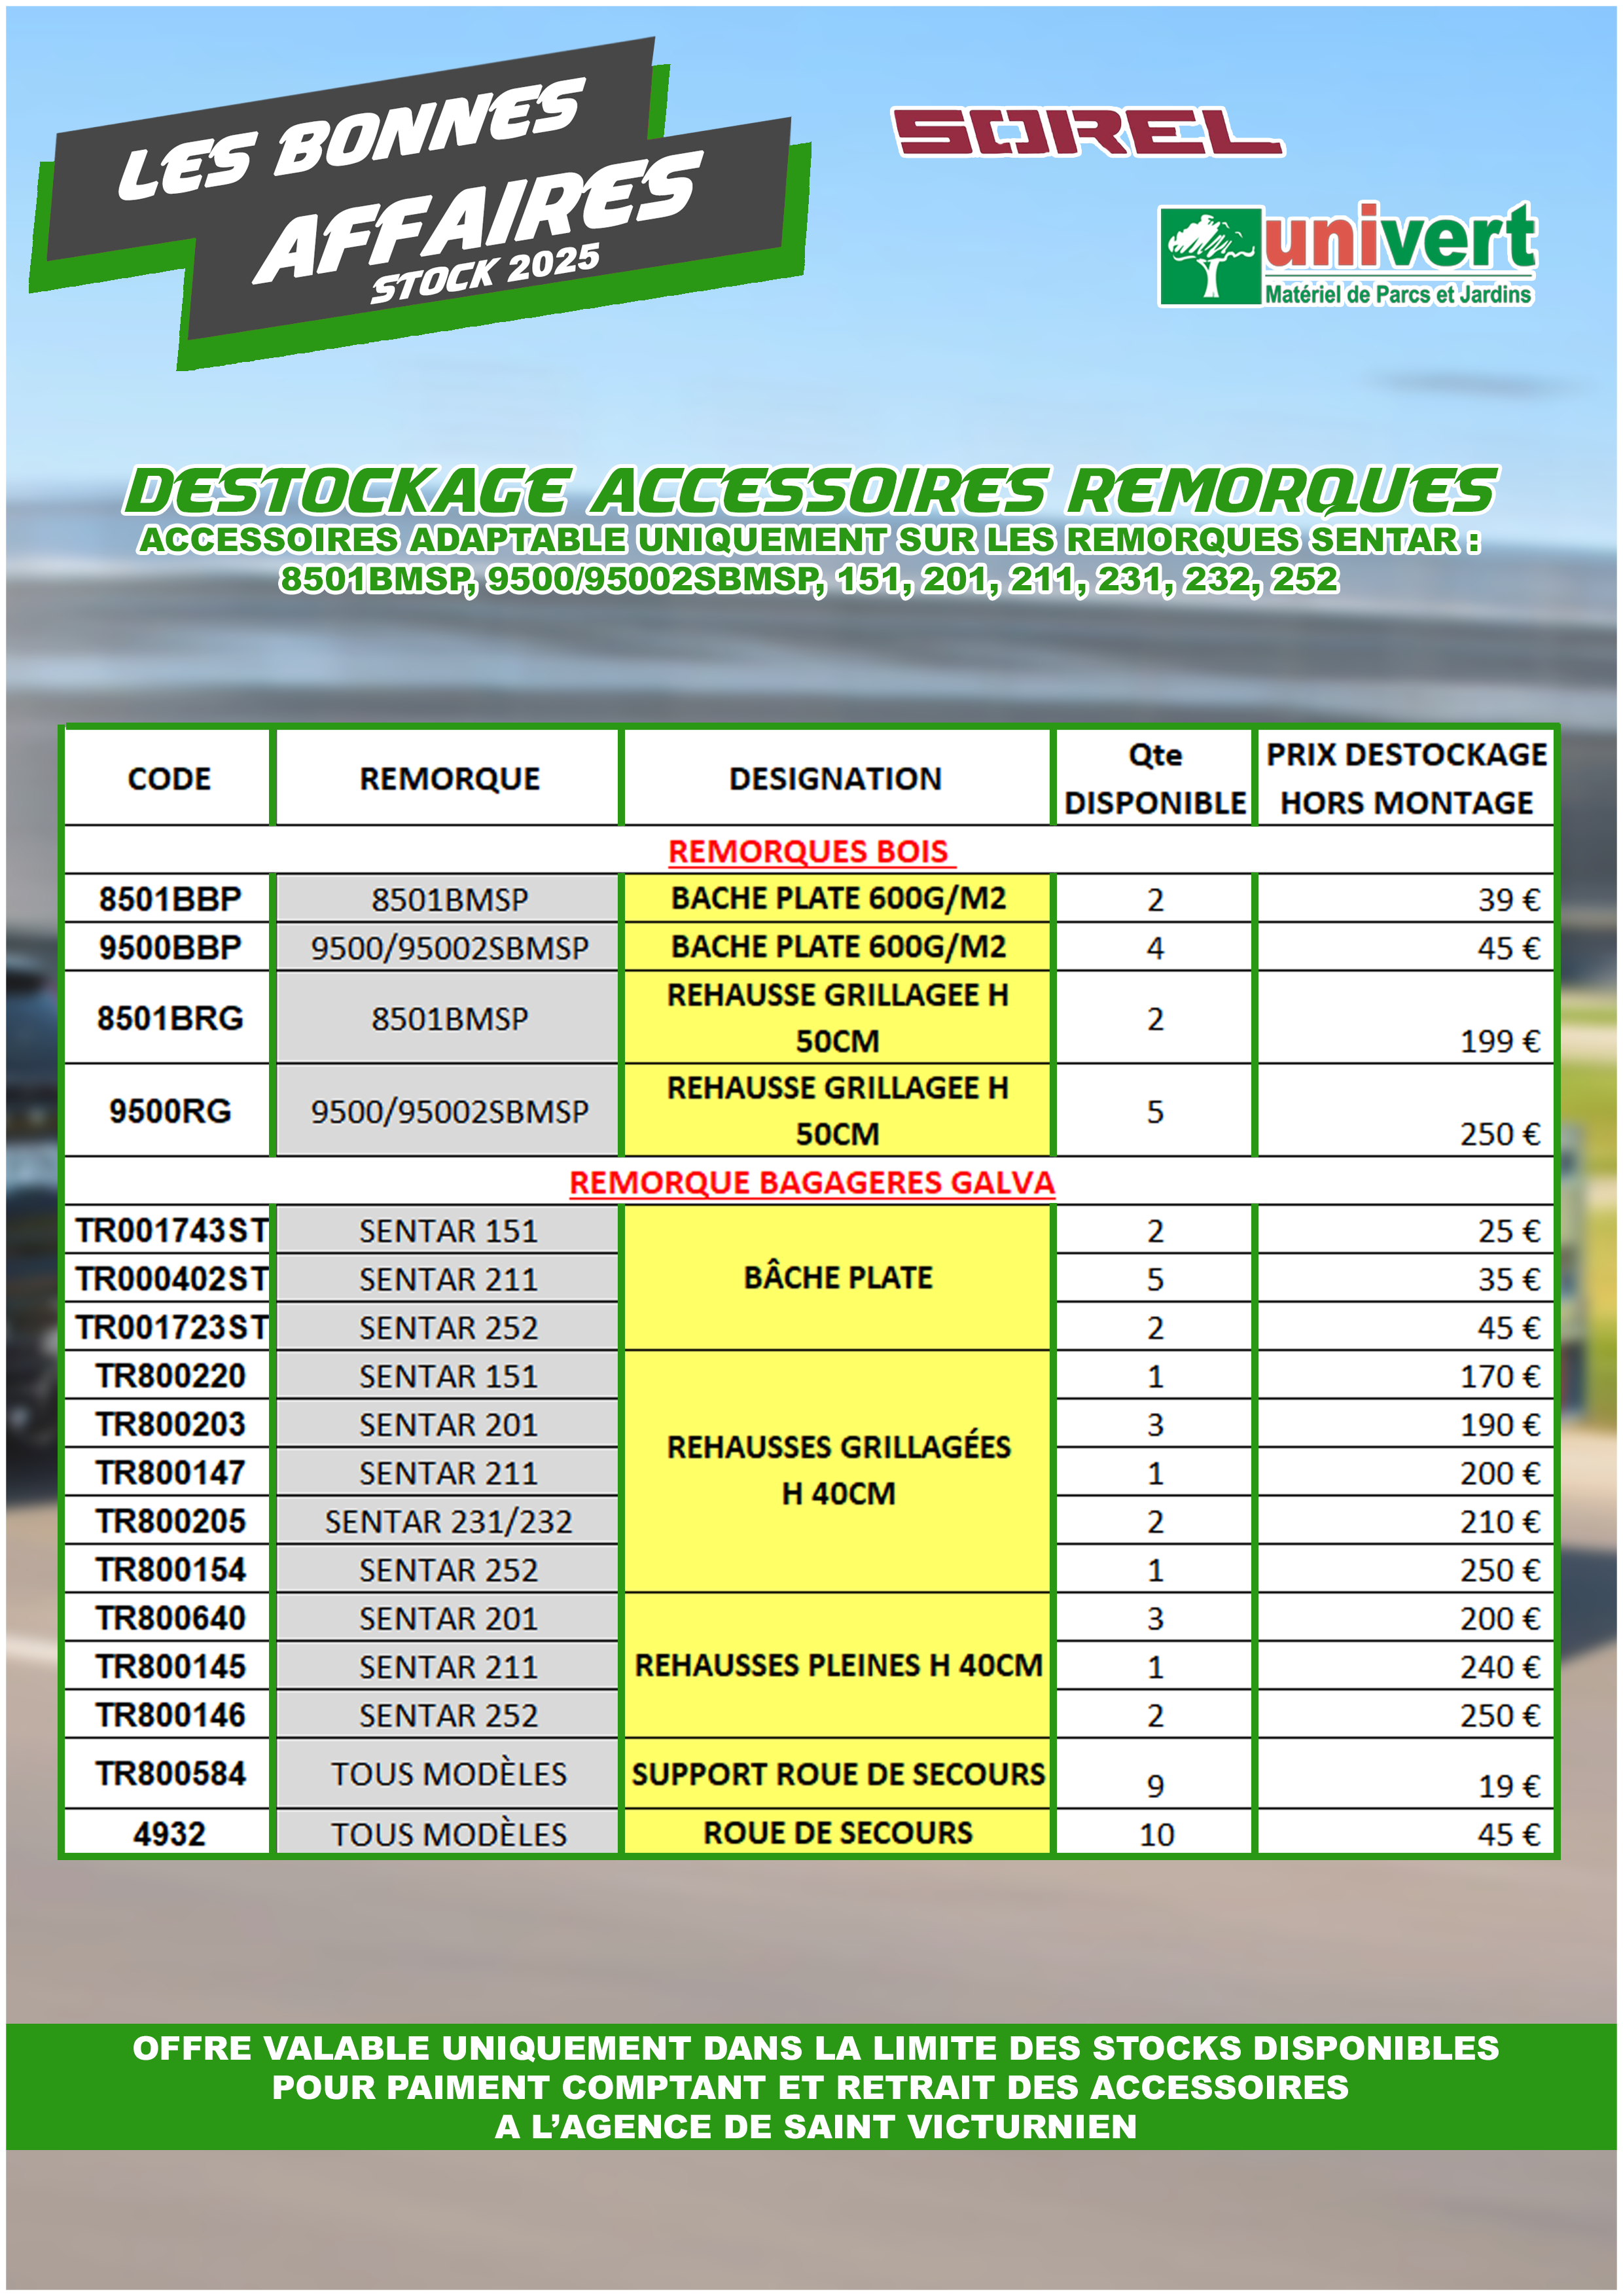
Task: Select code TR800147
Action: pos(170,1473)
